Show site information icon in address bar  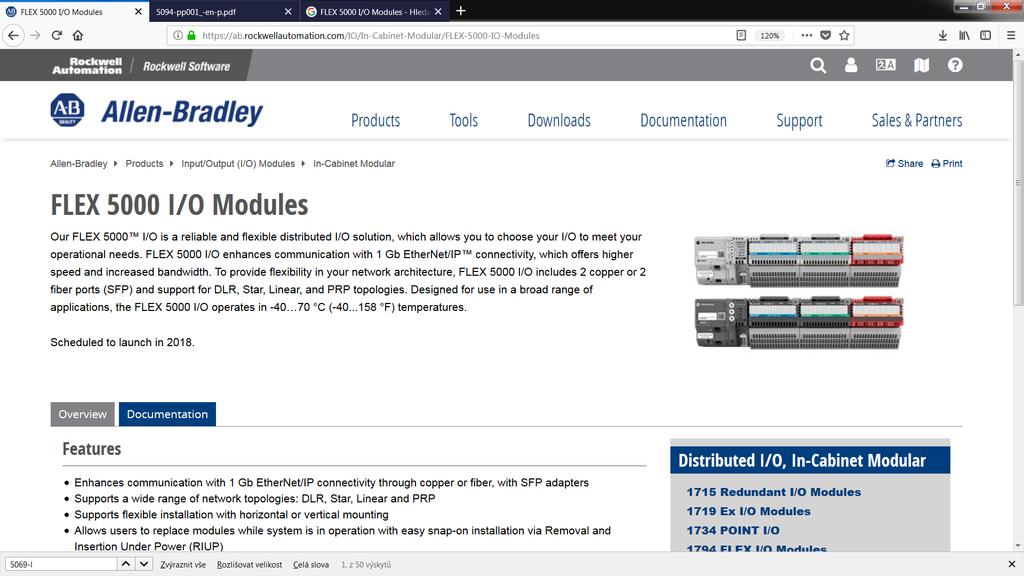pyautogui.click(x=178, y=35)
